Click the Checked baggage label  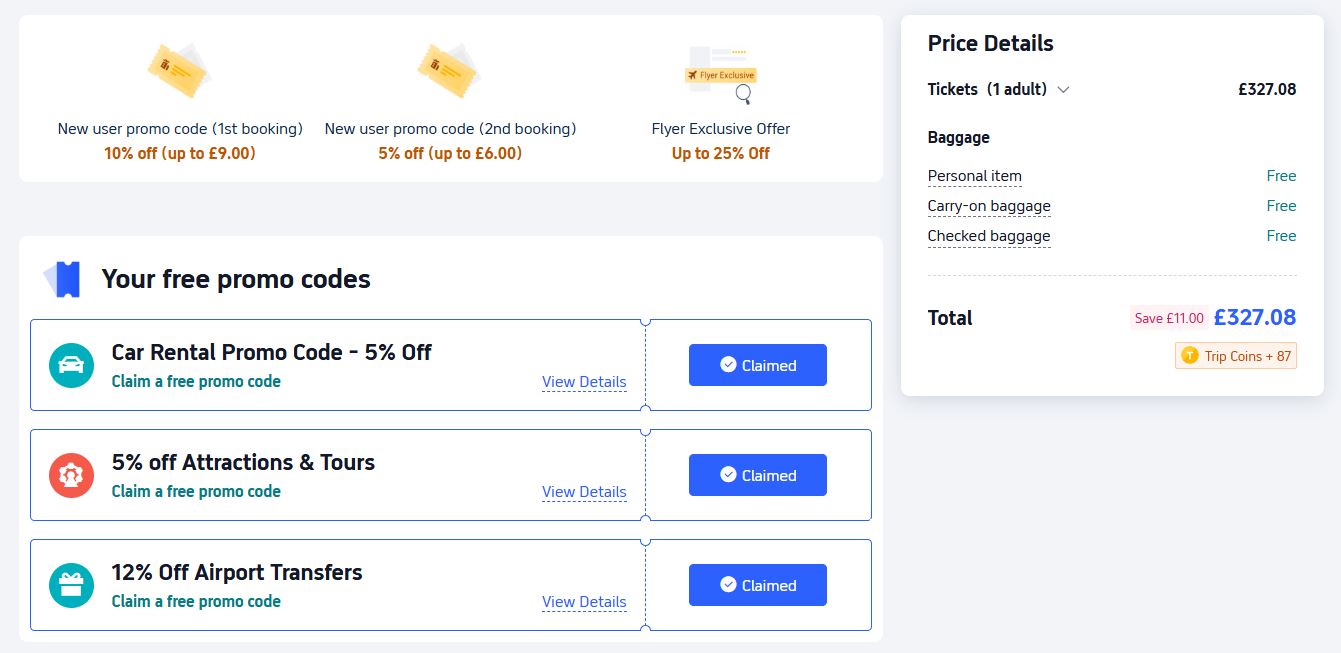point(988,236)
